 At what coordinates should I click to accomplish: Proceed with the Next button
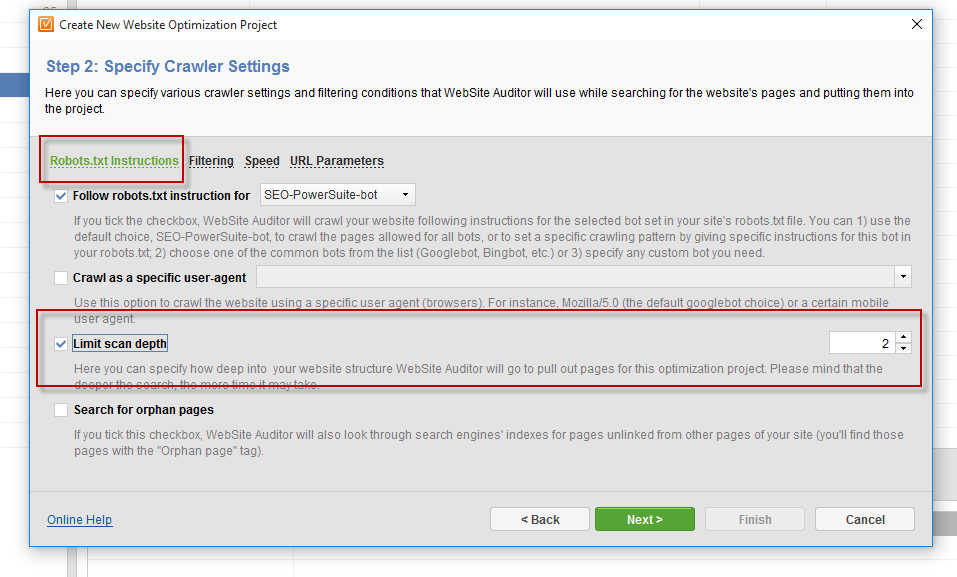click(645, 519)
